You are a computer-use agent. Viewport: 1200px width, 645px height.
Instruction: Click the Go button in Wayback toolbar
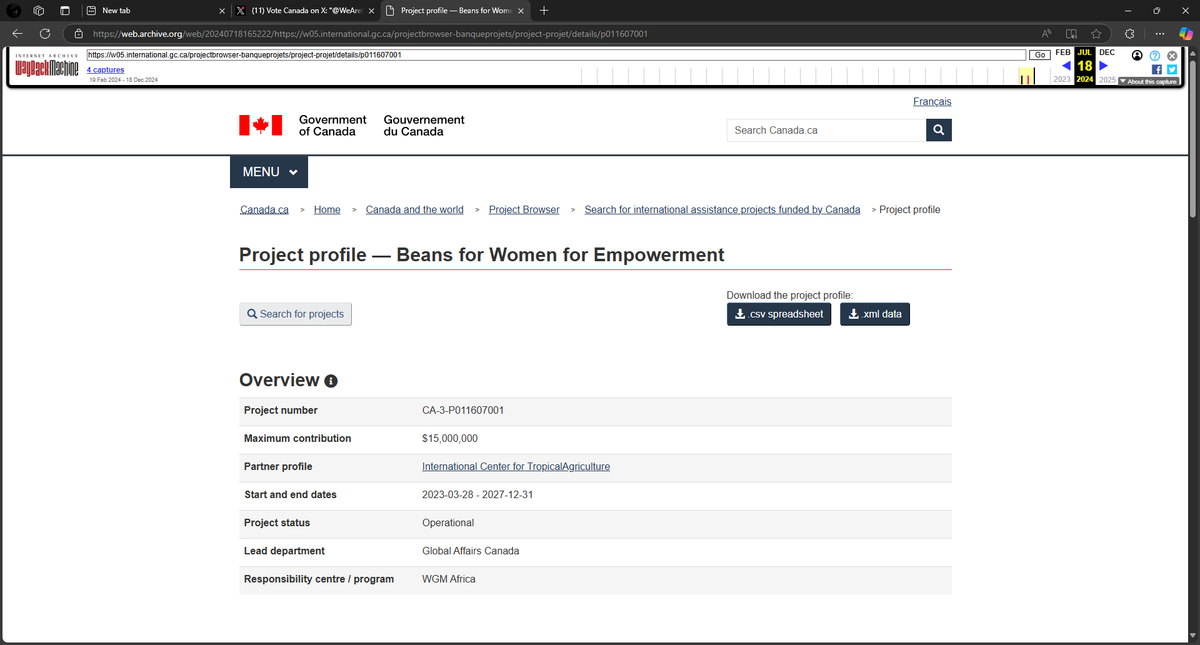(x=1040, y=54)
